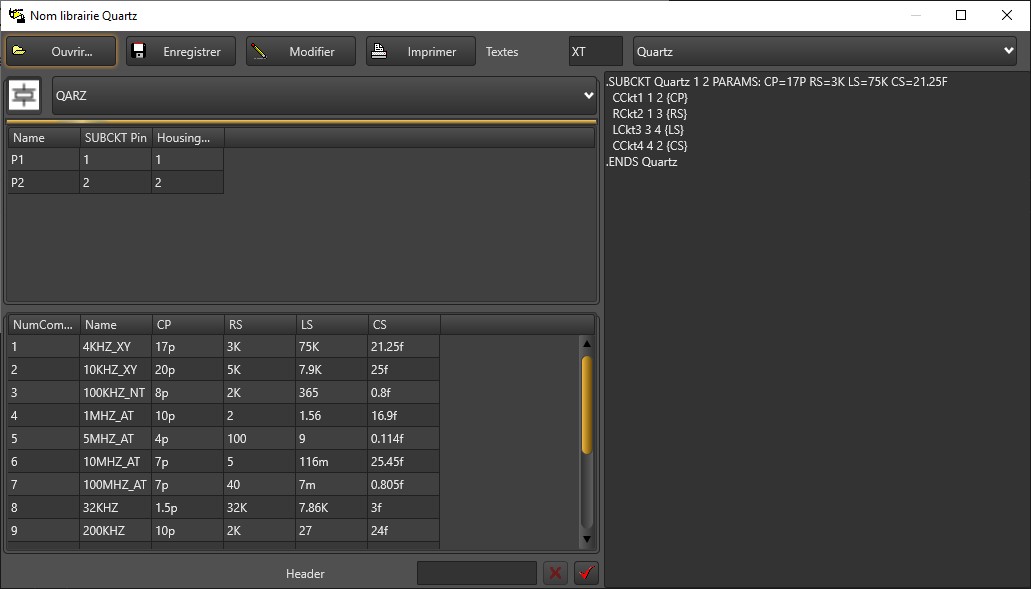Click the 32KHZ name cell
The width and height of the screenshot is (1031, 589).
115,508
